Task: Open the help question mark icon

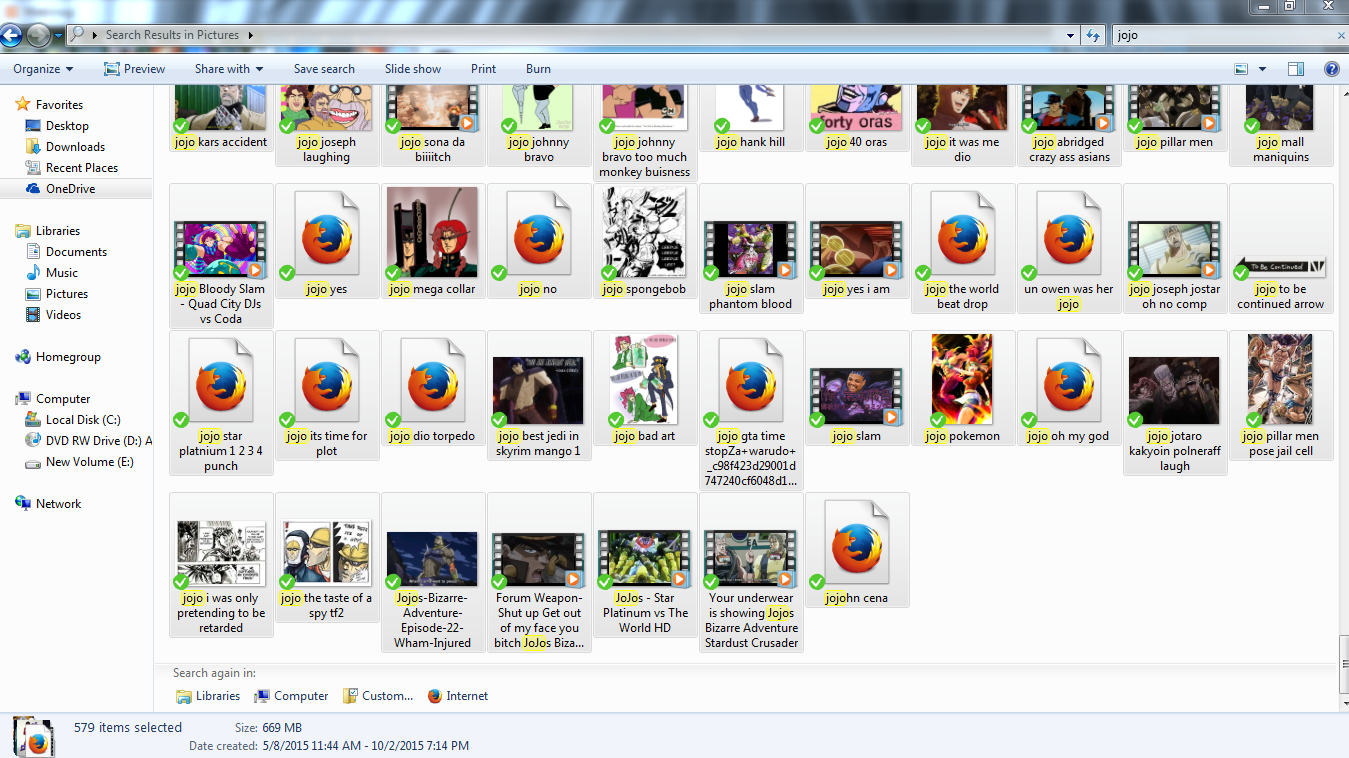Action: point(1331,69)
